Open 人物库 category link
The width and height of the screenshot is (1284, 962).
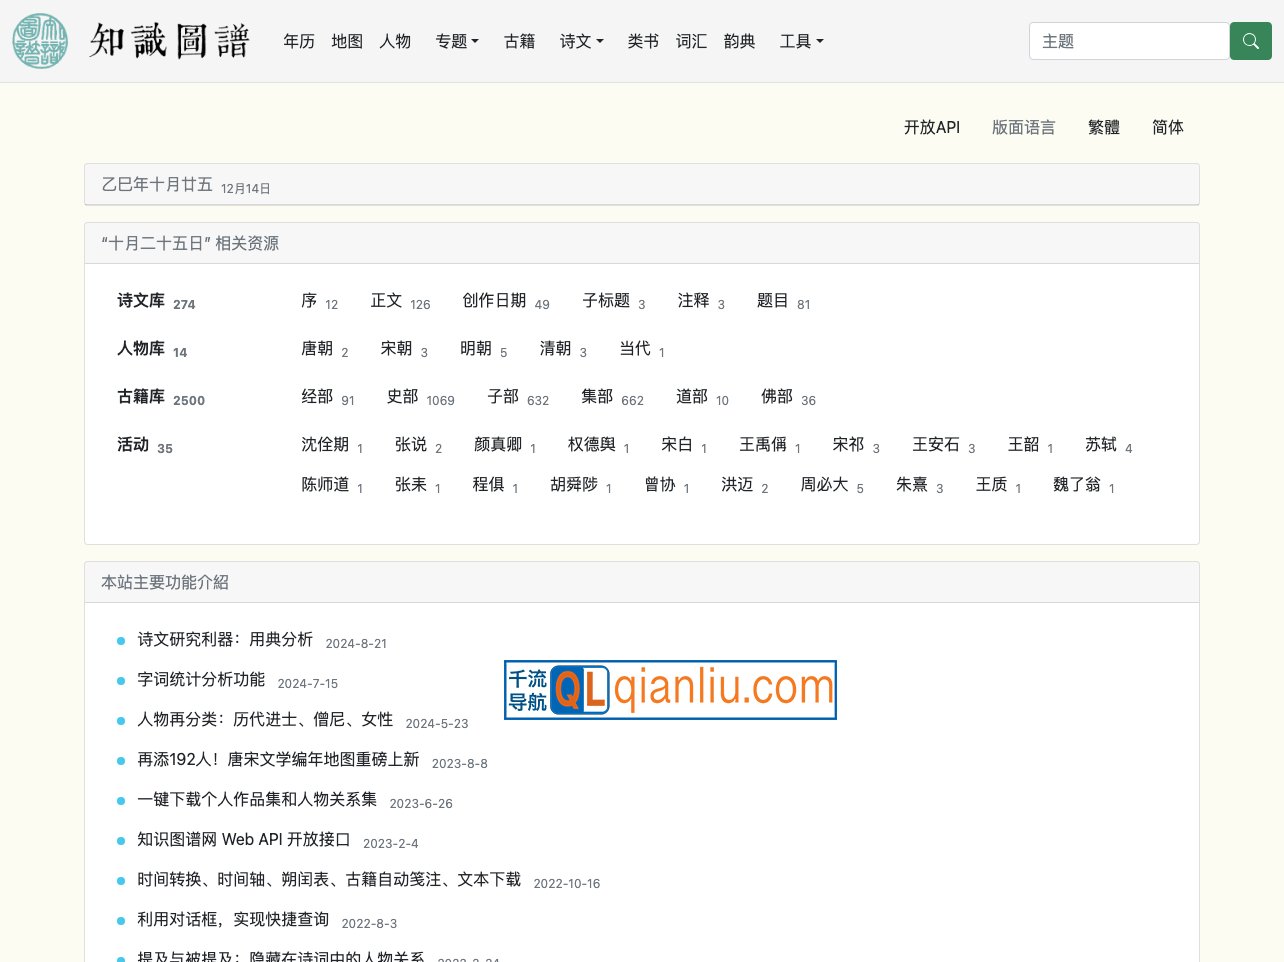(x=141, y=348)
